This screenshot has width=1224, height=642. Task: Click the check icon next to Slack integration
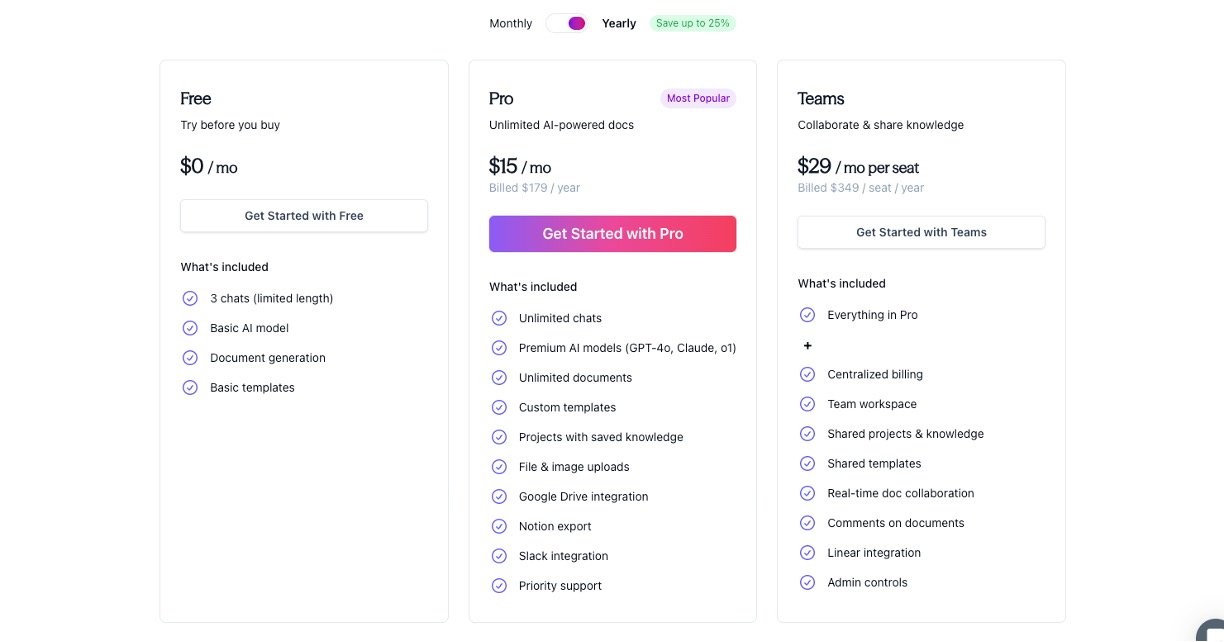(499, 556)
